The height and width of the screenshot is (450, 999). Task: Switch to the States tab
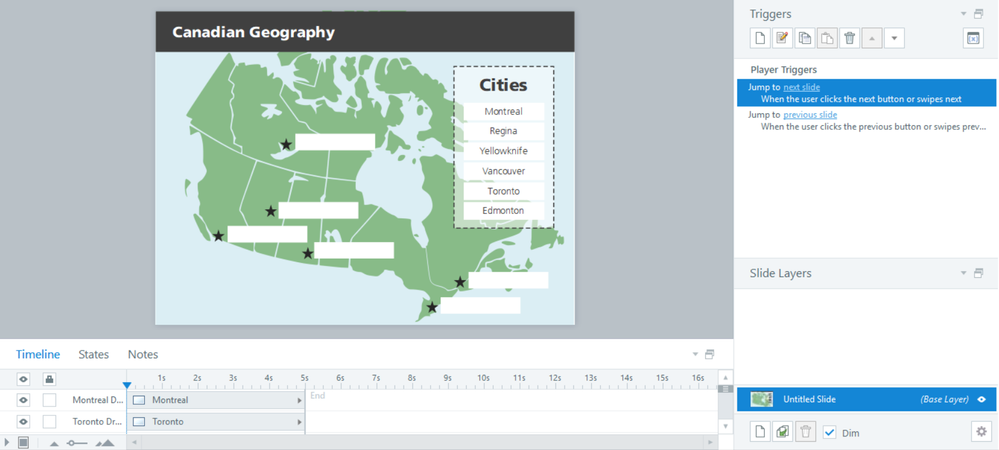(94, 354)
